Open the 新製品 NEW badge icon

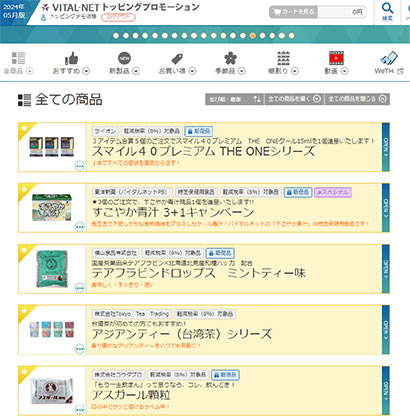[x=124, y=58]
